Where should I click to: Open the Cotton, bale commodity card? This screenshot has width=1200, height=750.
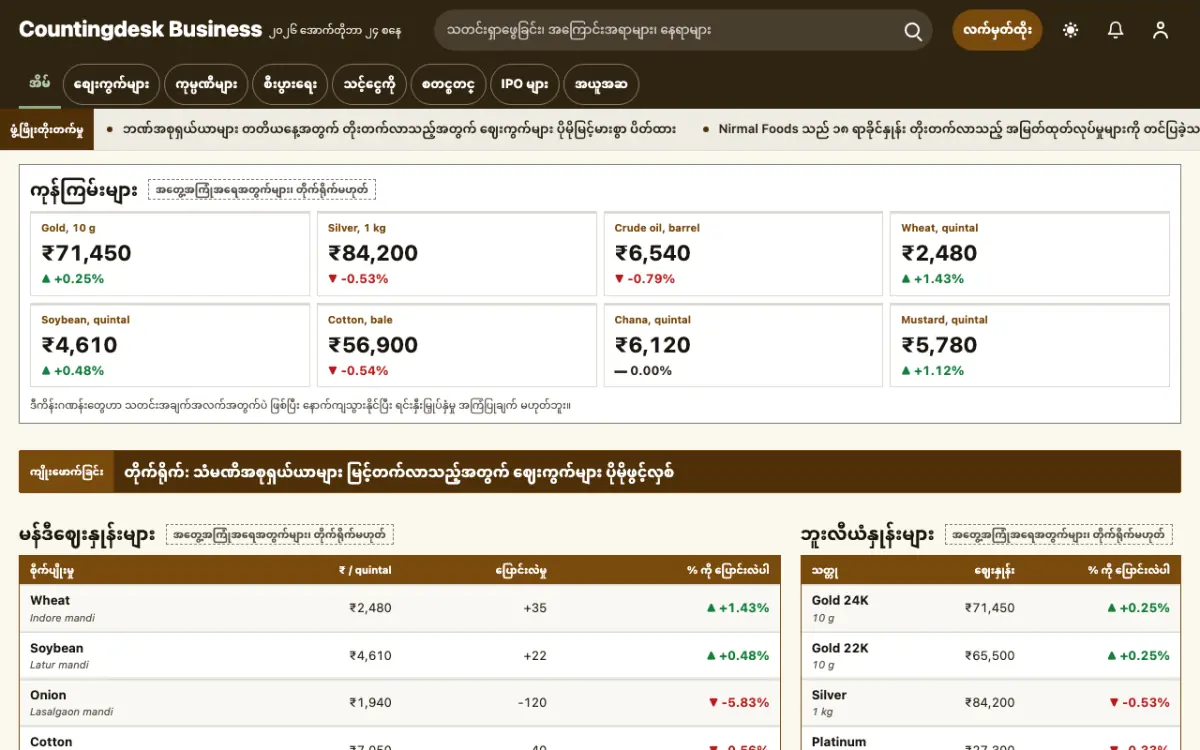tap(457, 345)
